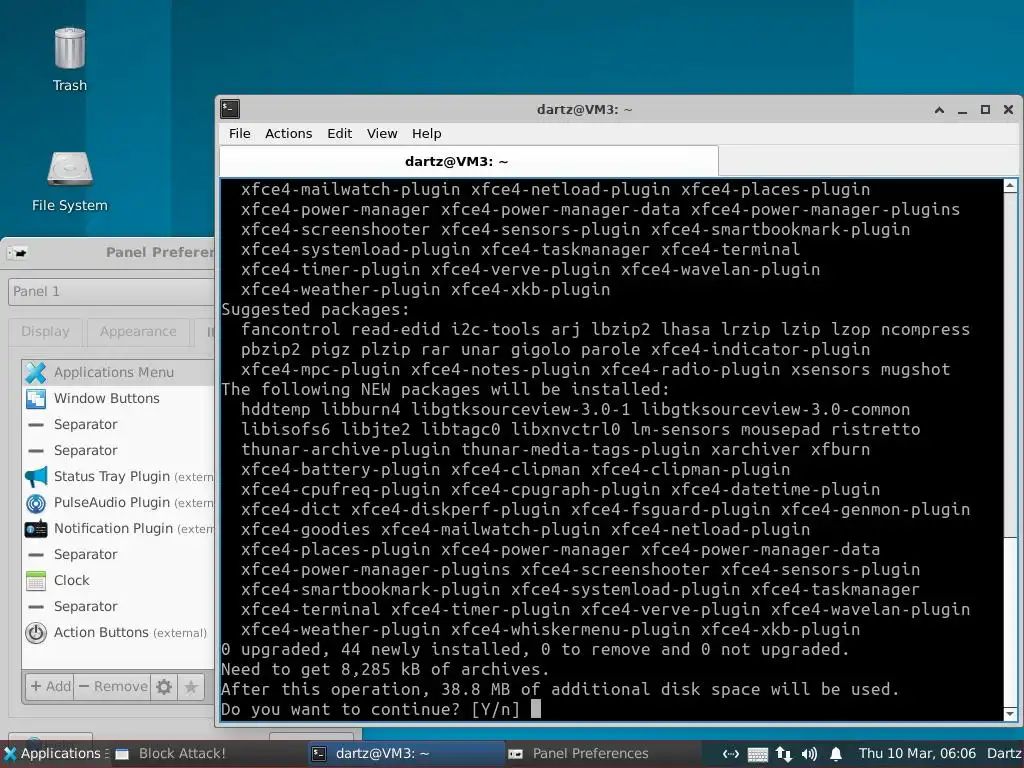Select the Action Buttons power icon

36,633
